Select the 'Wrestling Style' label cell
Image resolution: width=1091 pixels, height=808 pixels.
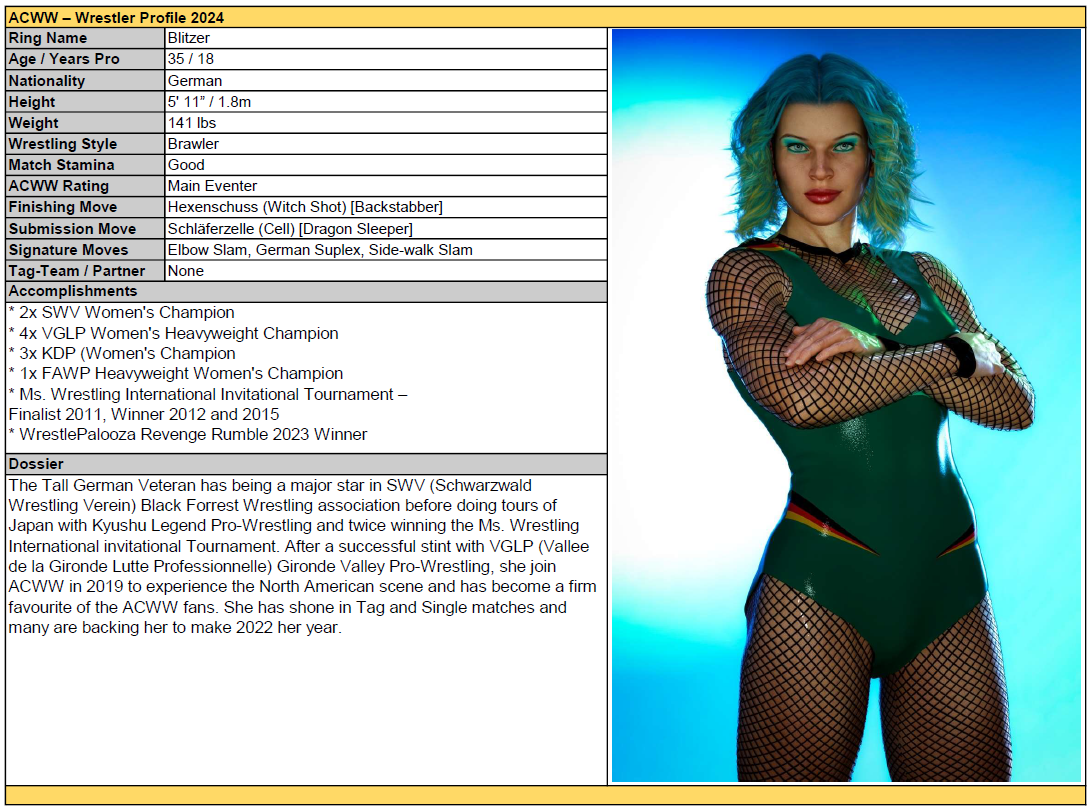85,144
